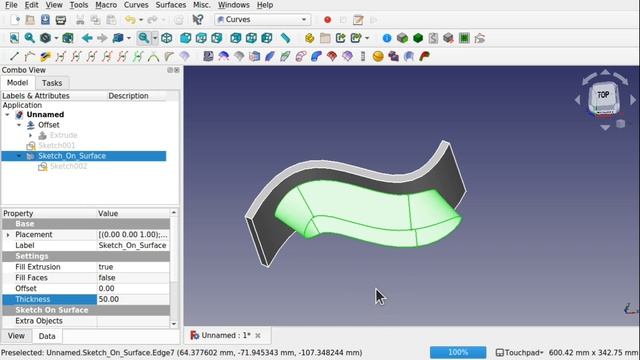Click the Open file folder icon
Viewport: 640px width, 360px height.
coord(30,20)
